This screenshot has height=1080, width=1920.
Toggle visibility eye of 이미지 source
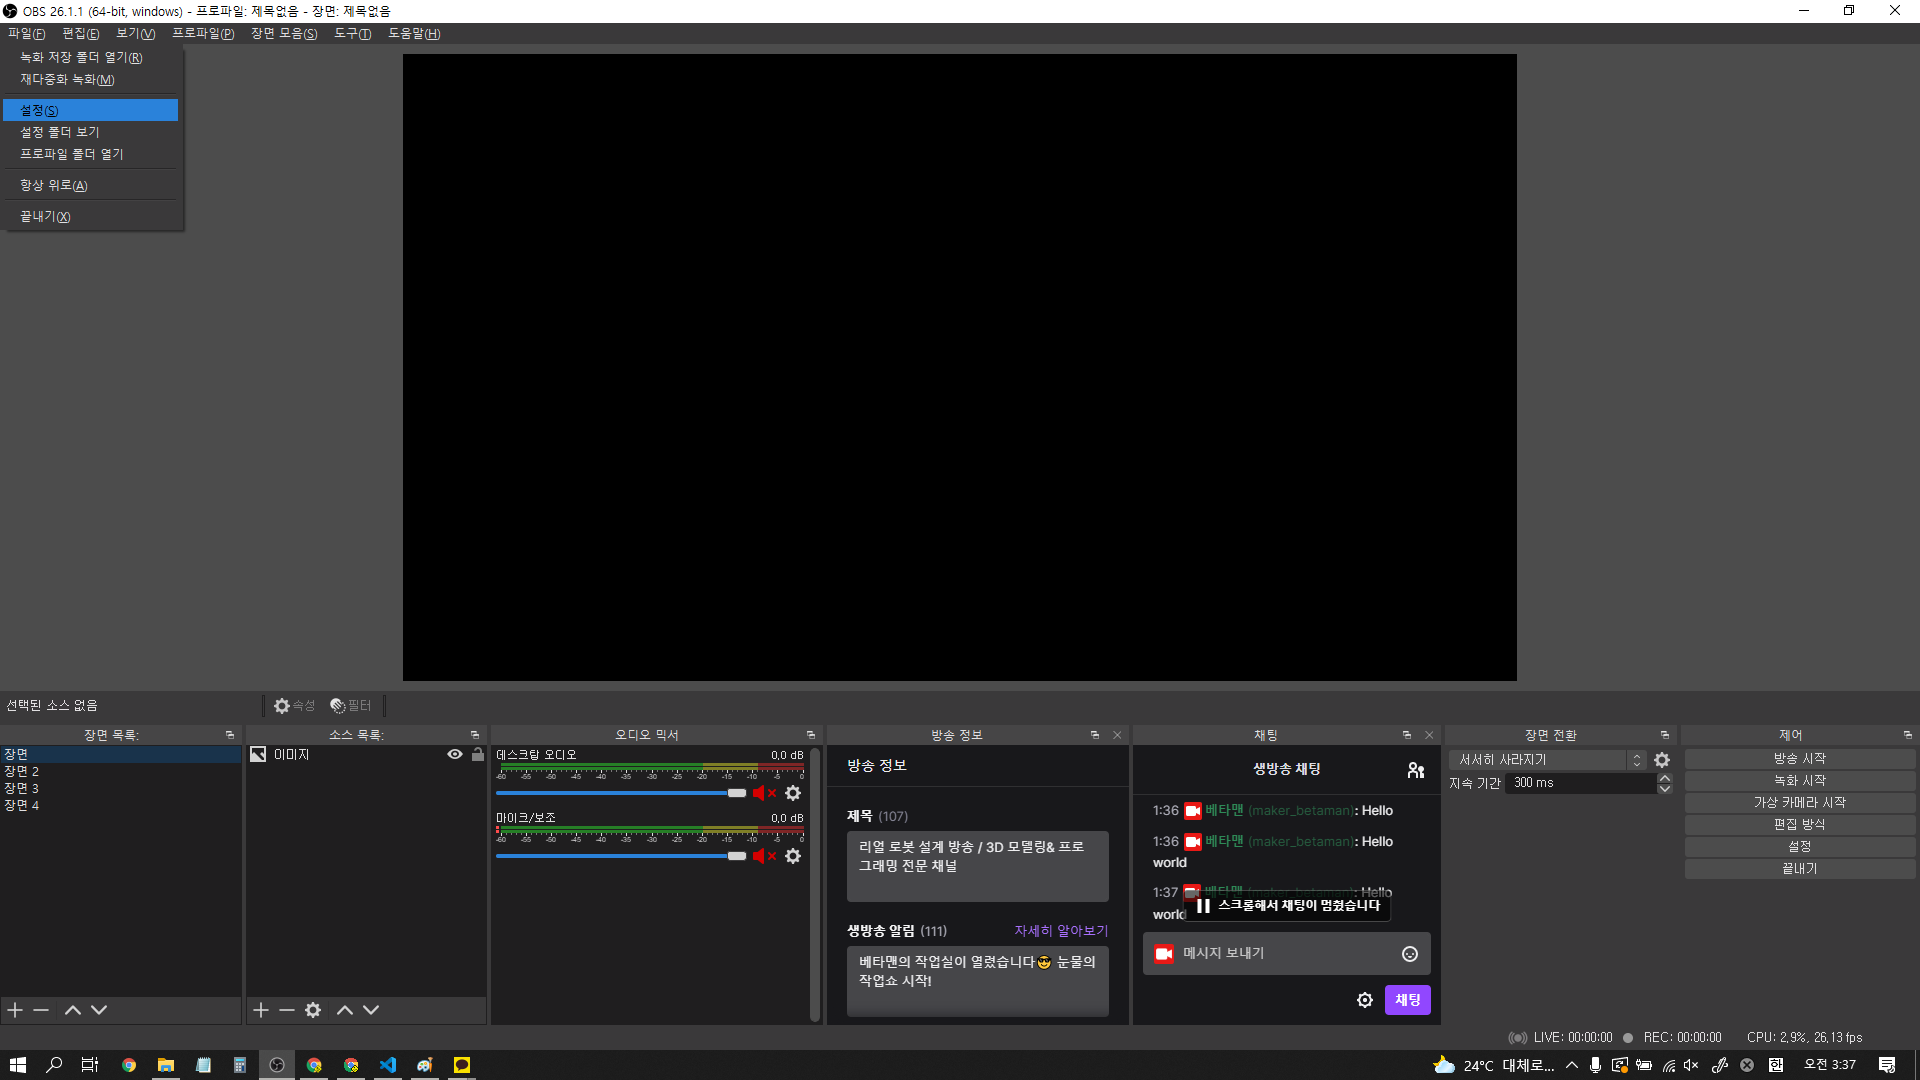(x=455, y=755)
